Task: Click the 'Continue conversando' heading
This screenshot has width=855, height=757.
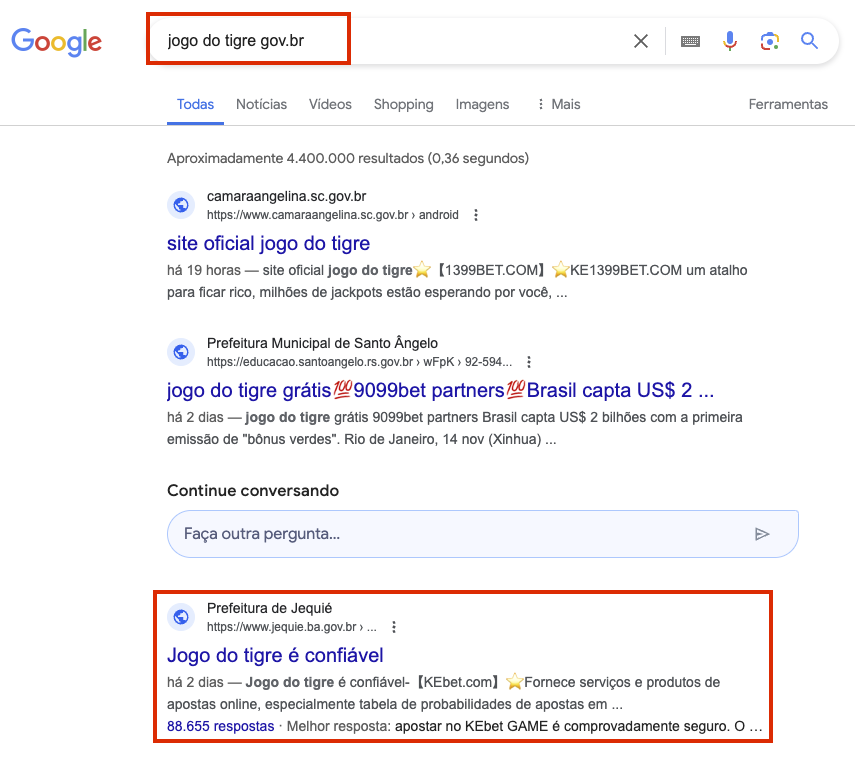Action: coord(253,490)
